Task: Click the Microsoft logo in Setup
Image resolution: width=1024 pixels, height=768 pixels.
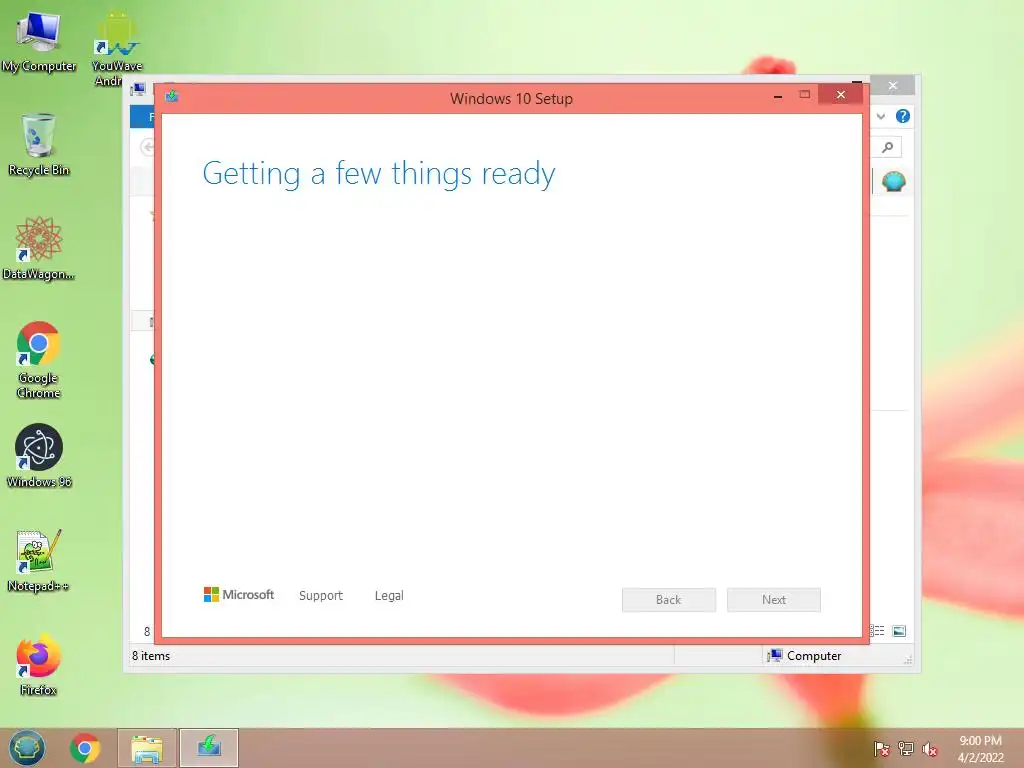Action: click(239, 594)
